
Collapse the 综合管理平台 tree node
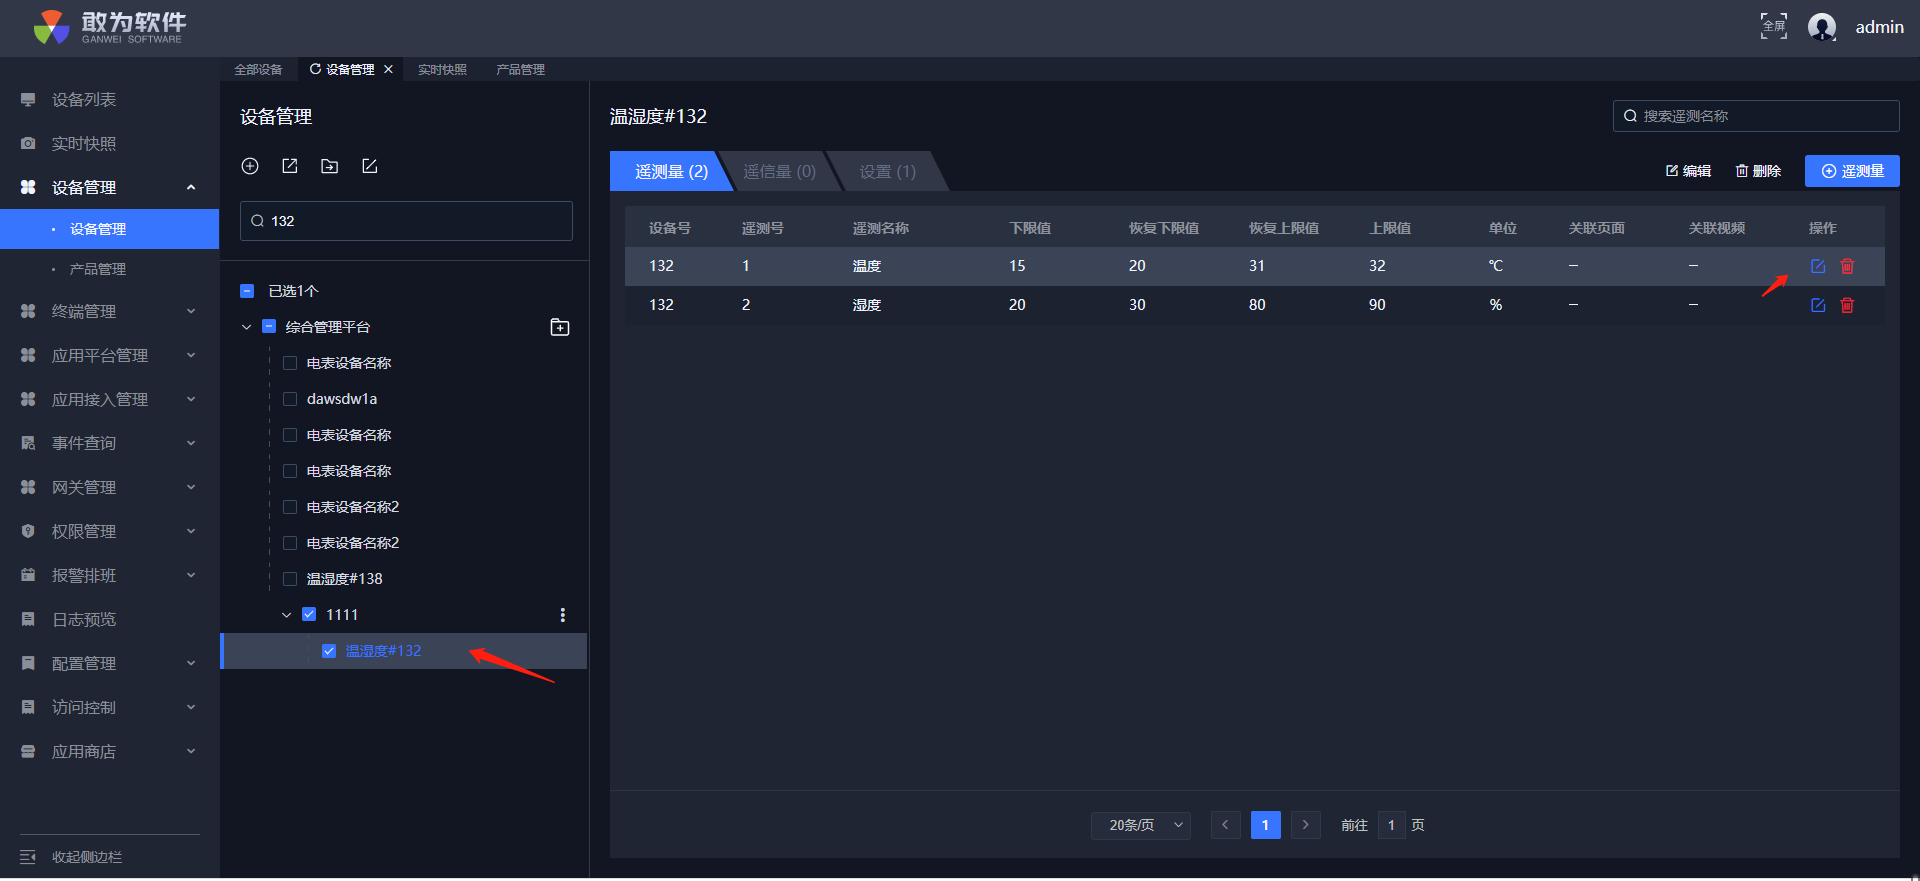tap(246, 327)
